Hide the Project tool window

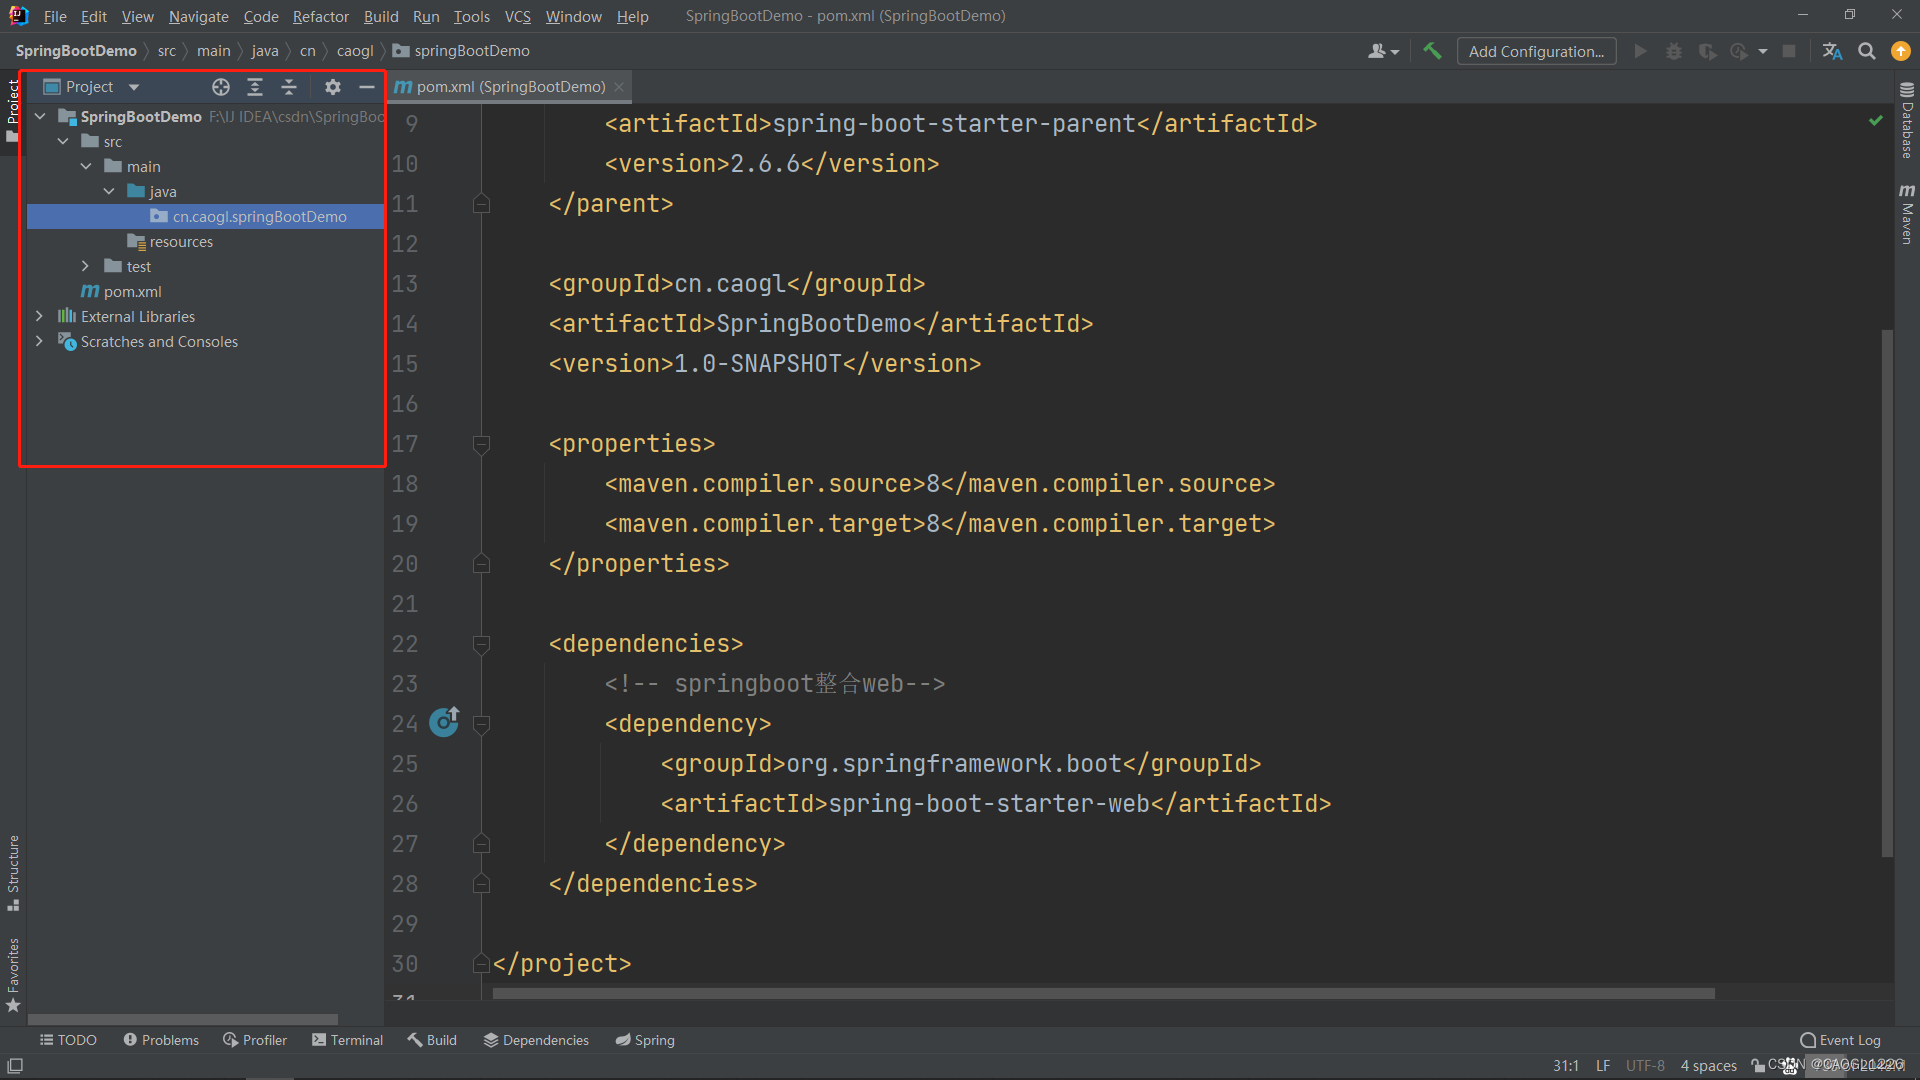[x=367, y=87]
